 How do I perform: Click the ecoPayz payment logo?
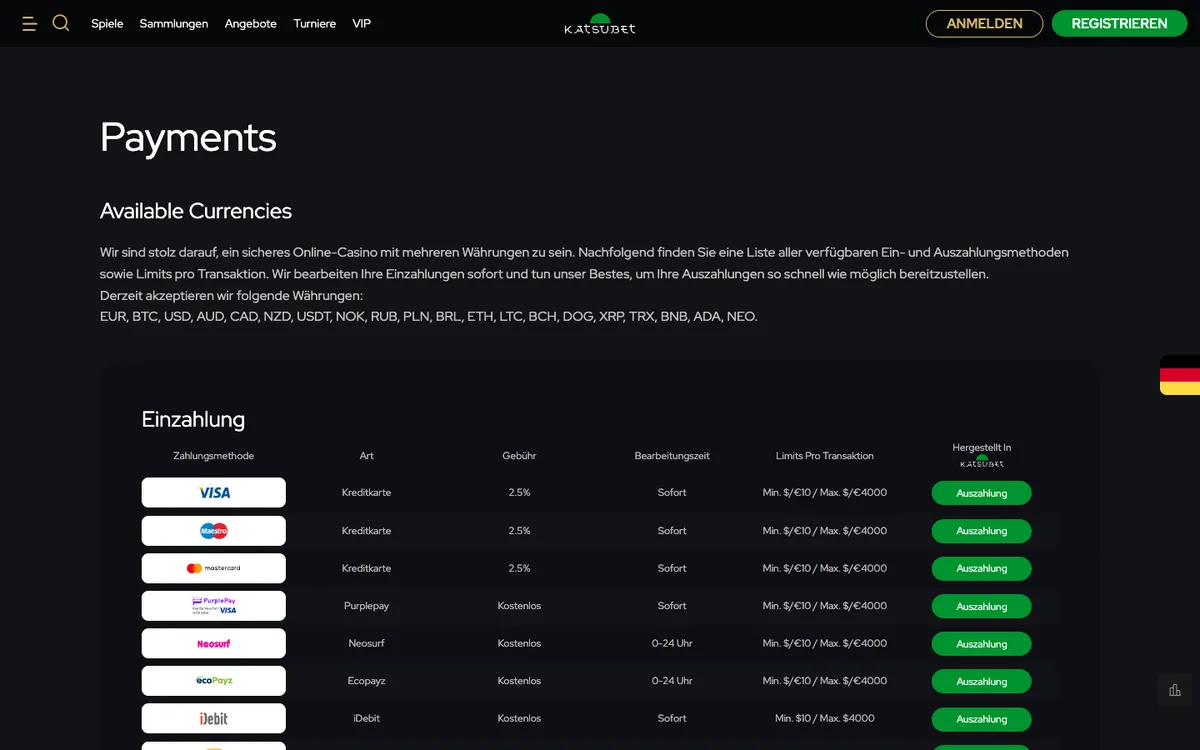tap(214, 681)
